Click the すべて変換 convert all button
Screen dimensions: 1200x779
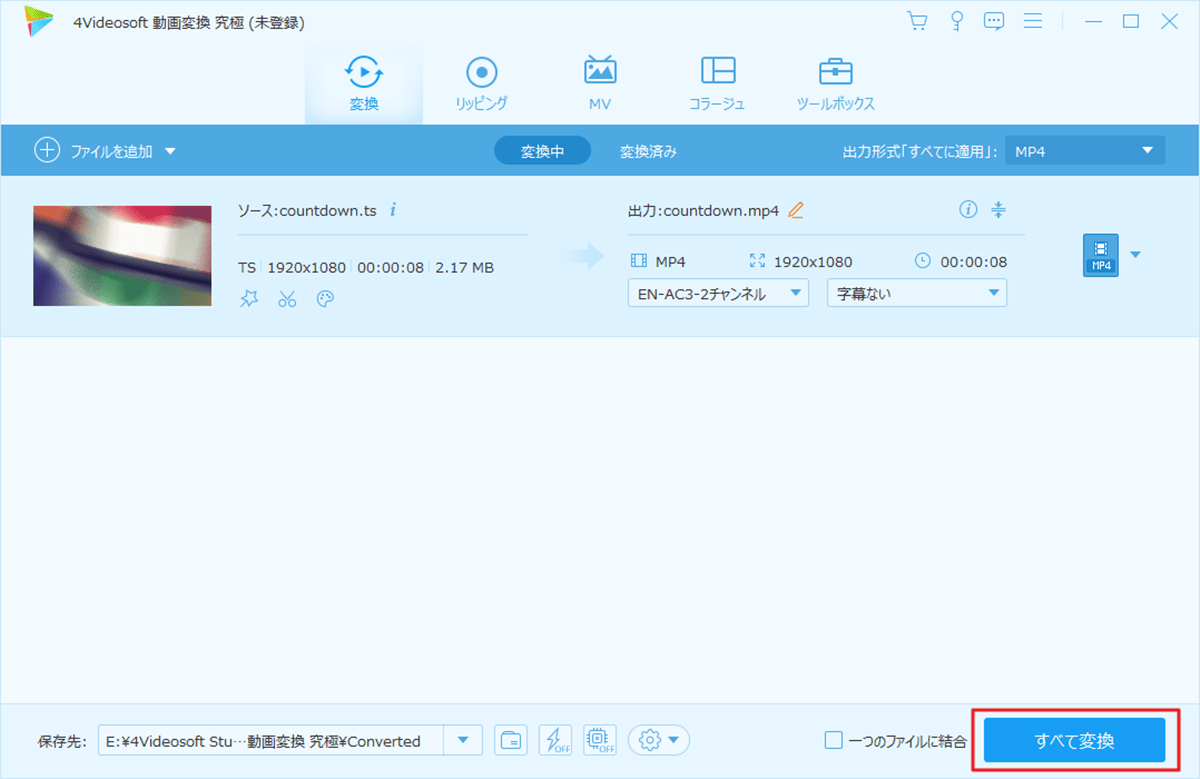coord(1074,740)
